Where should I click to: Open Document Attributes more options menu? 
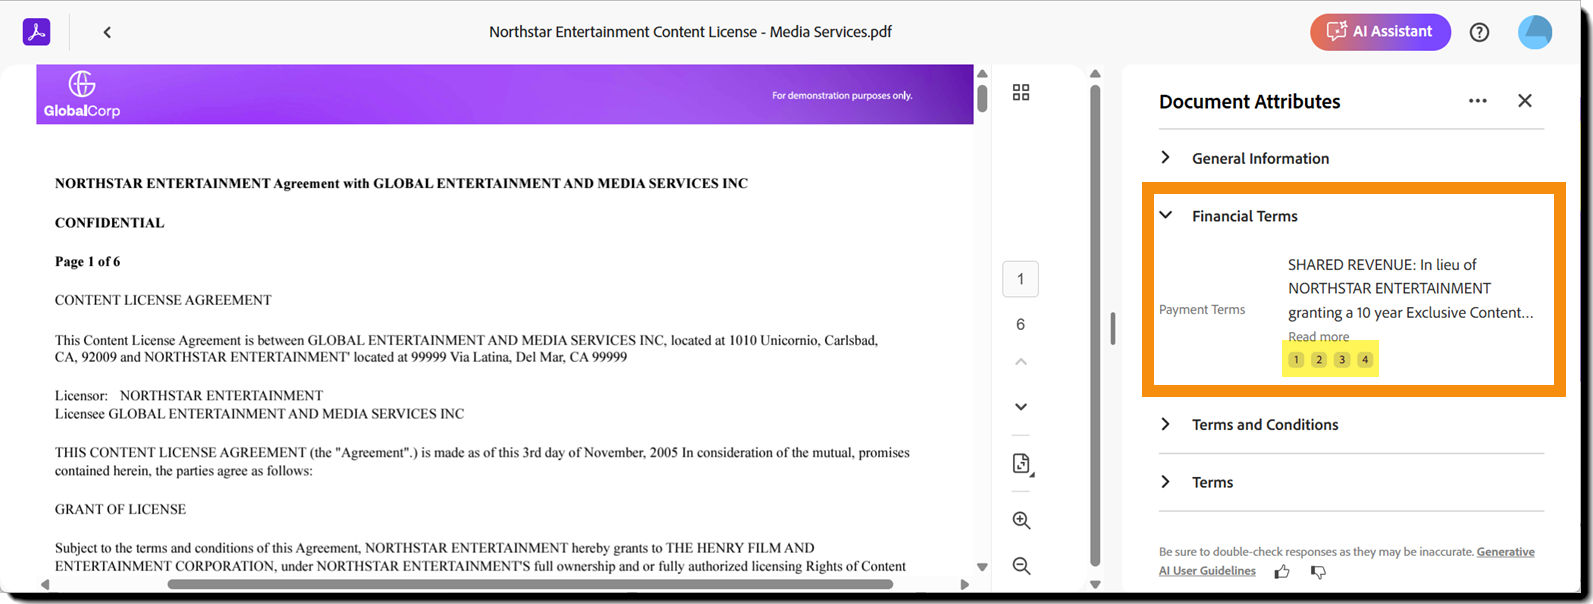[x=1478, y=101]
